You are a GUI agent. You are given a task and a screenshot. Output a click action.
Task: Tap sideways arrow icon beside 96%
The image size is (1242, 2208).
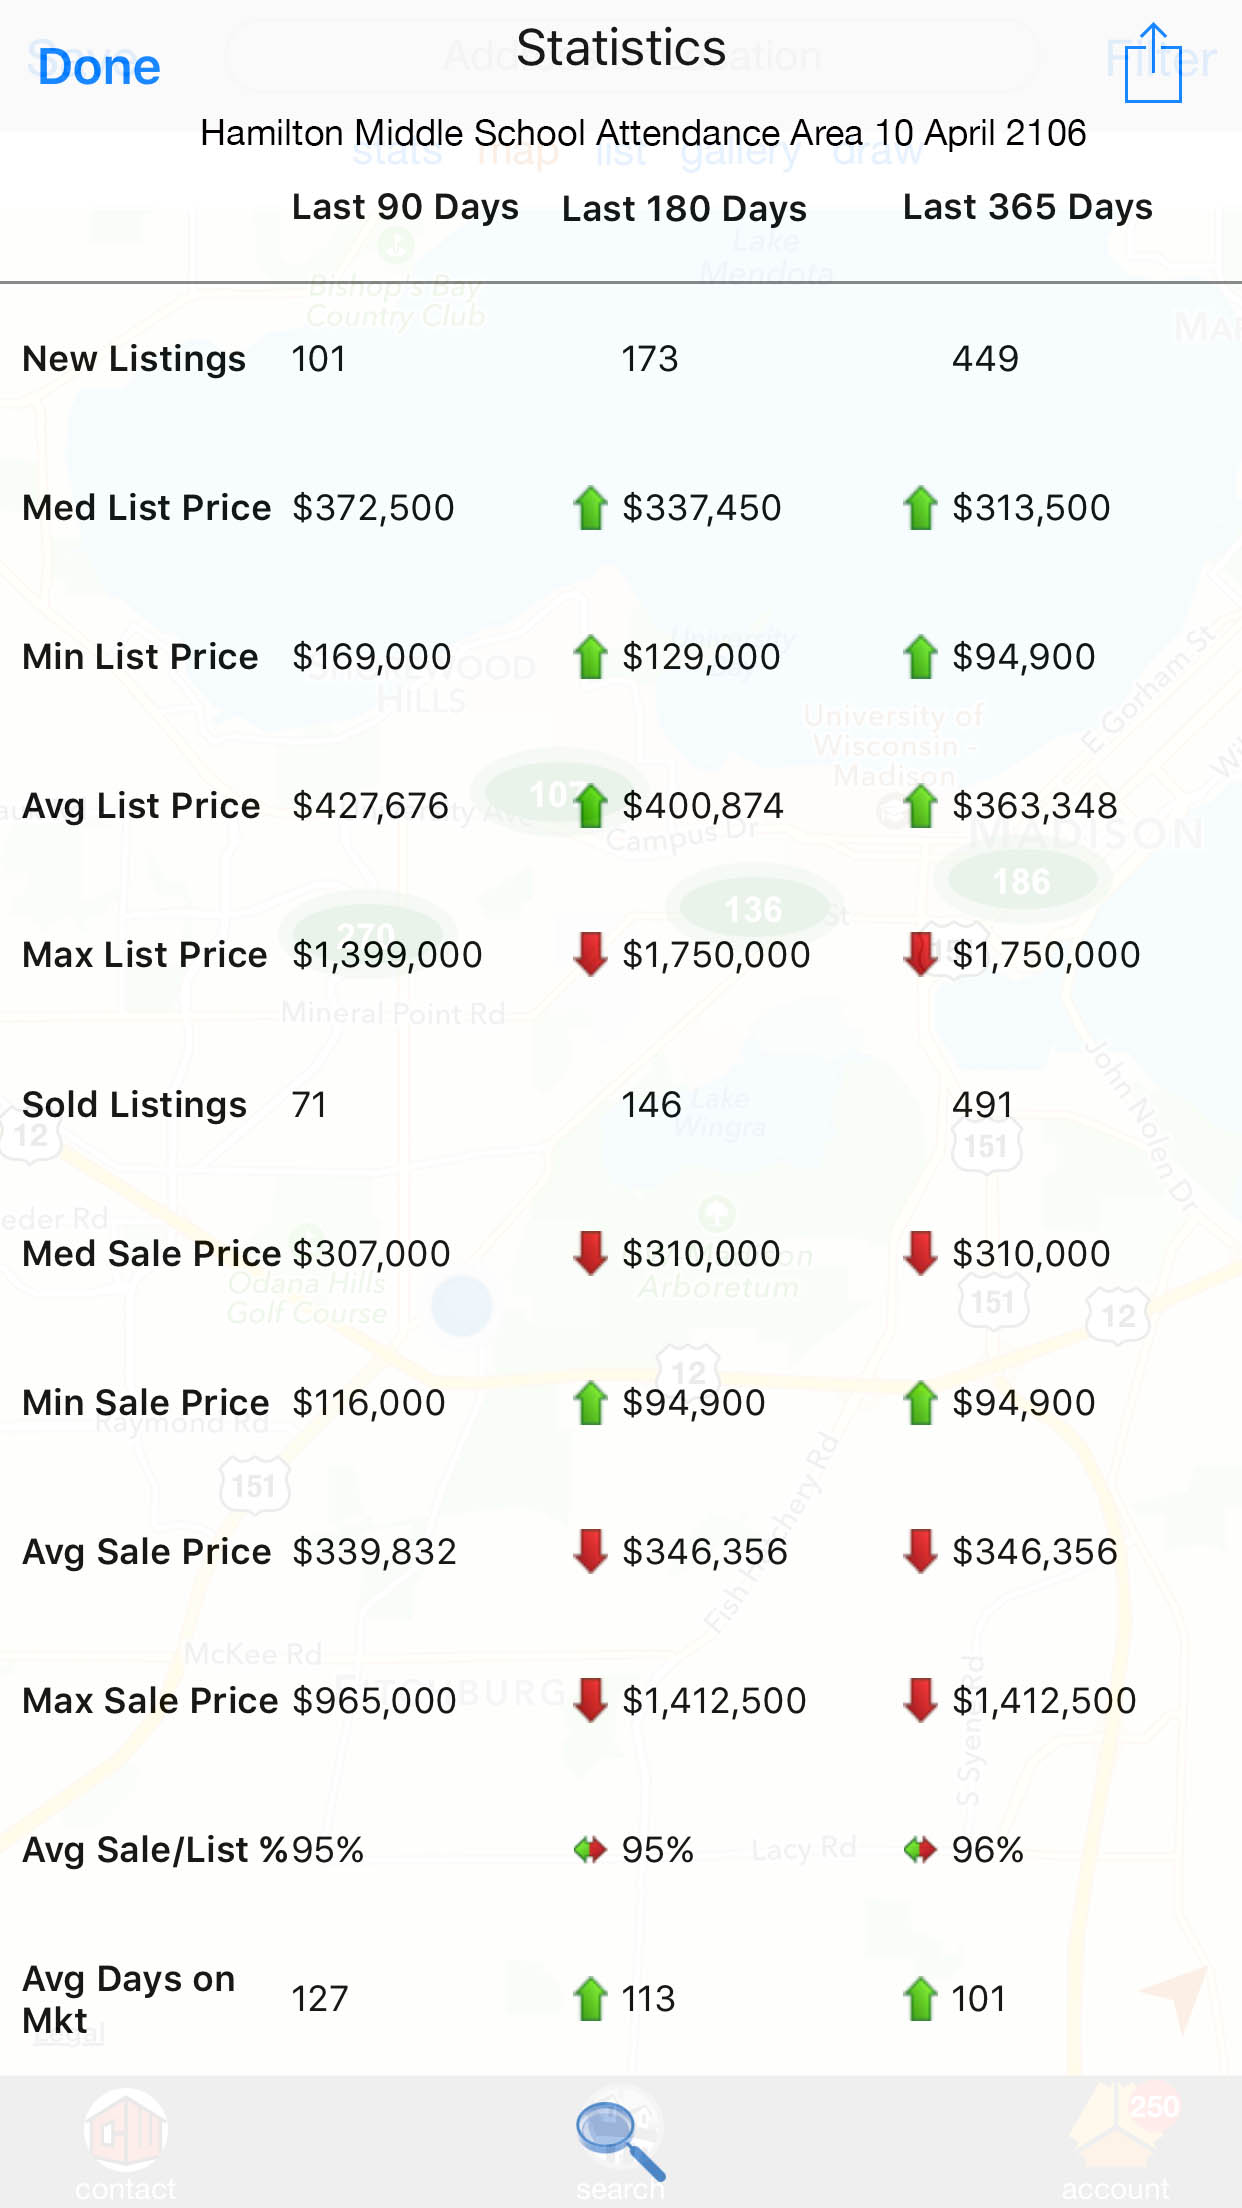(920, 1850)
